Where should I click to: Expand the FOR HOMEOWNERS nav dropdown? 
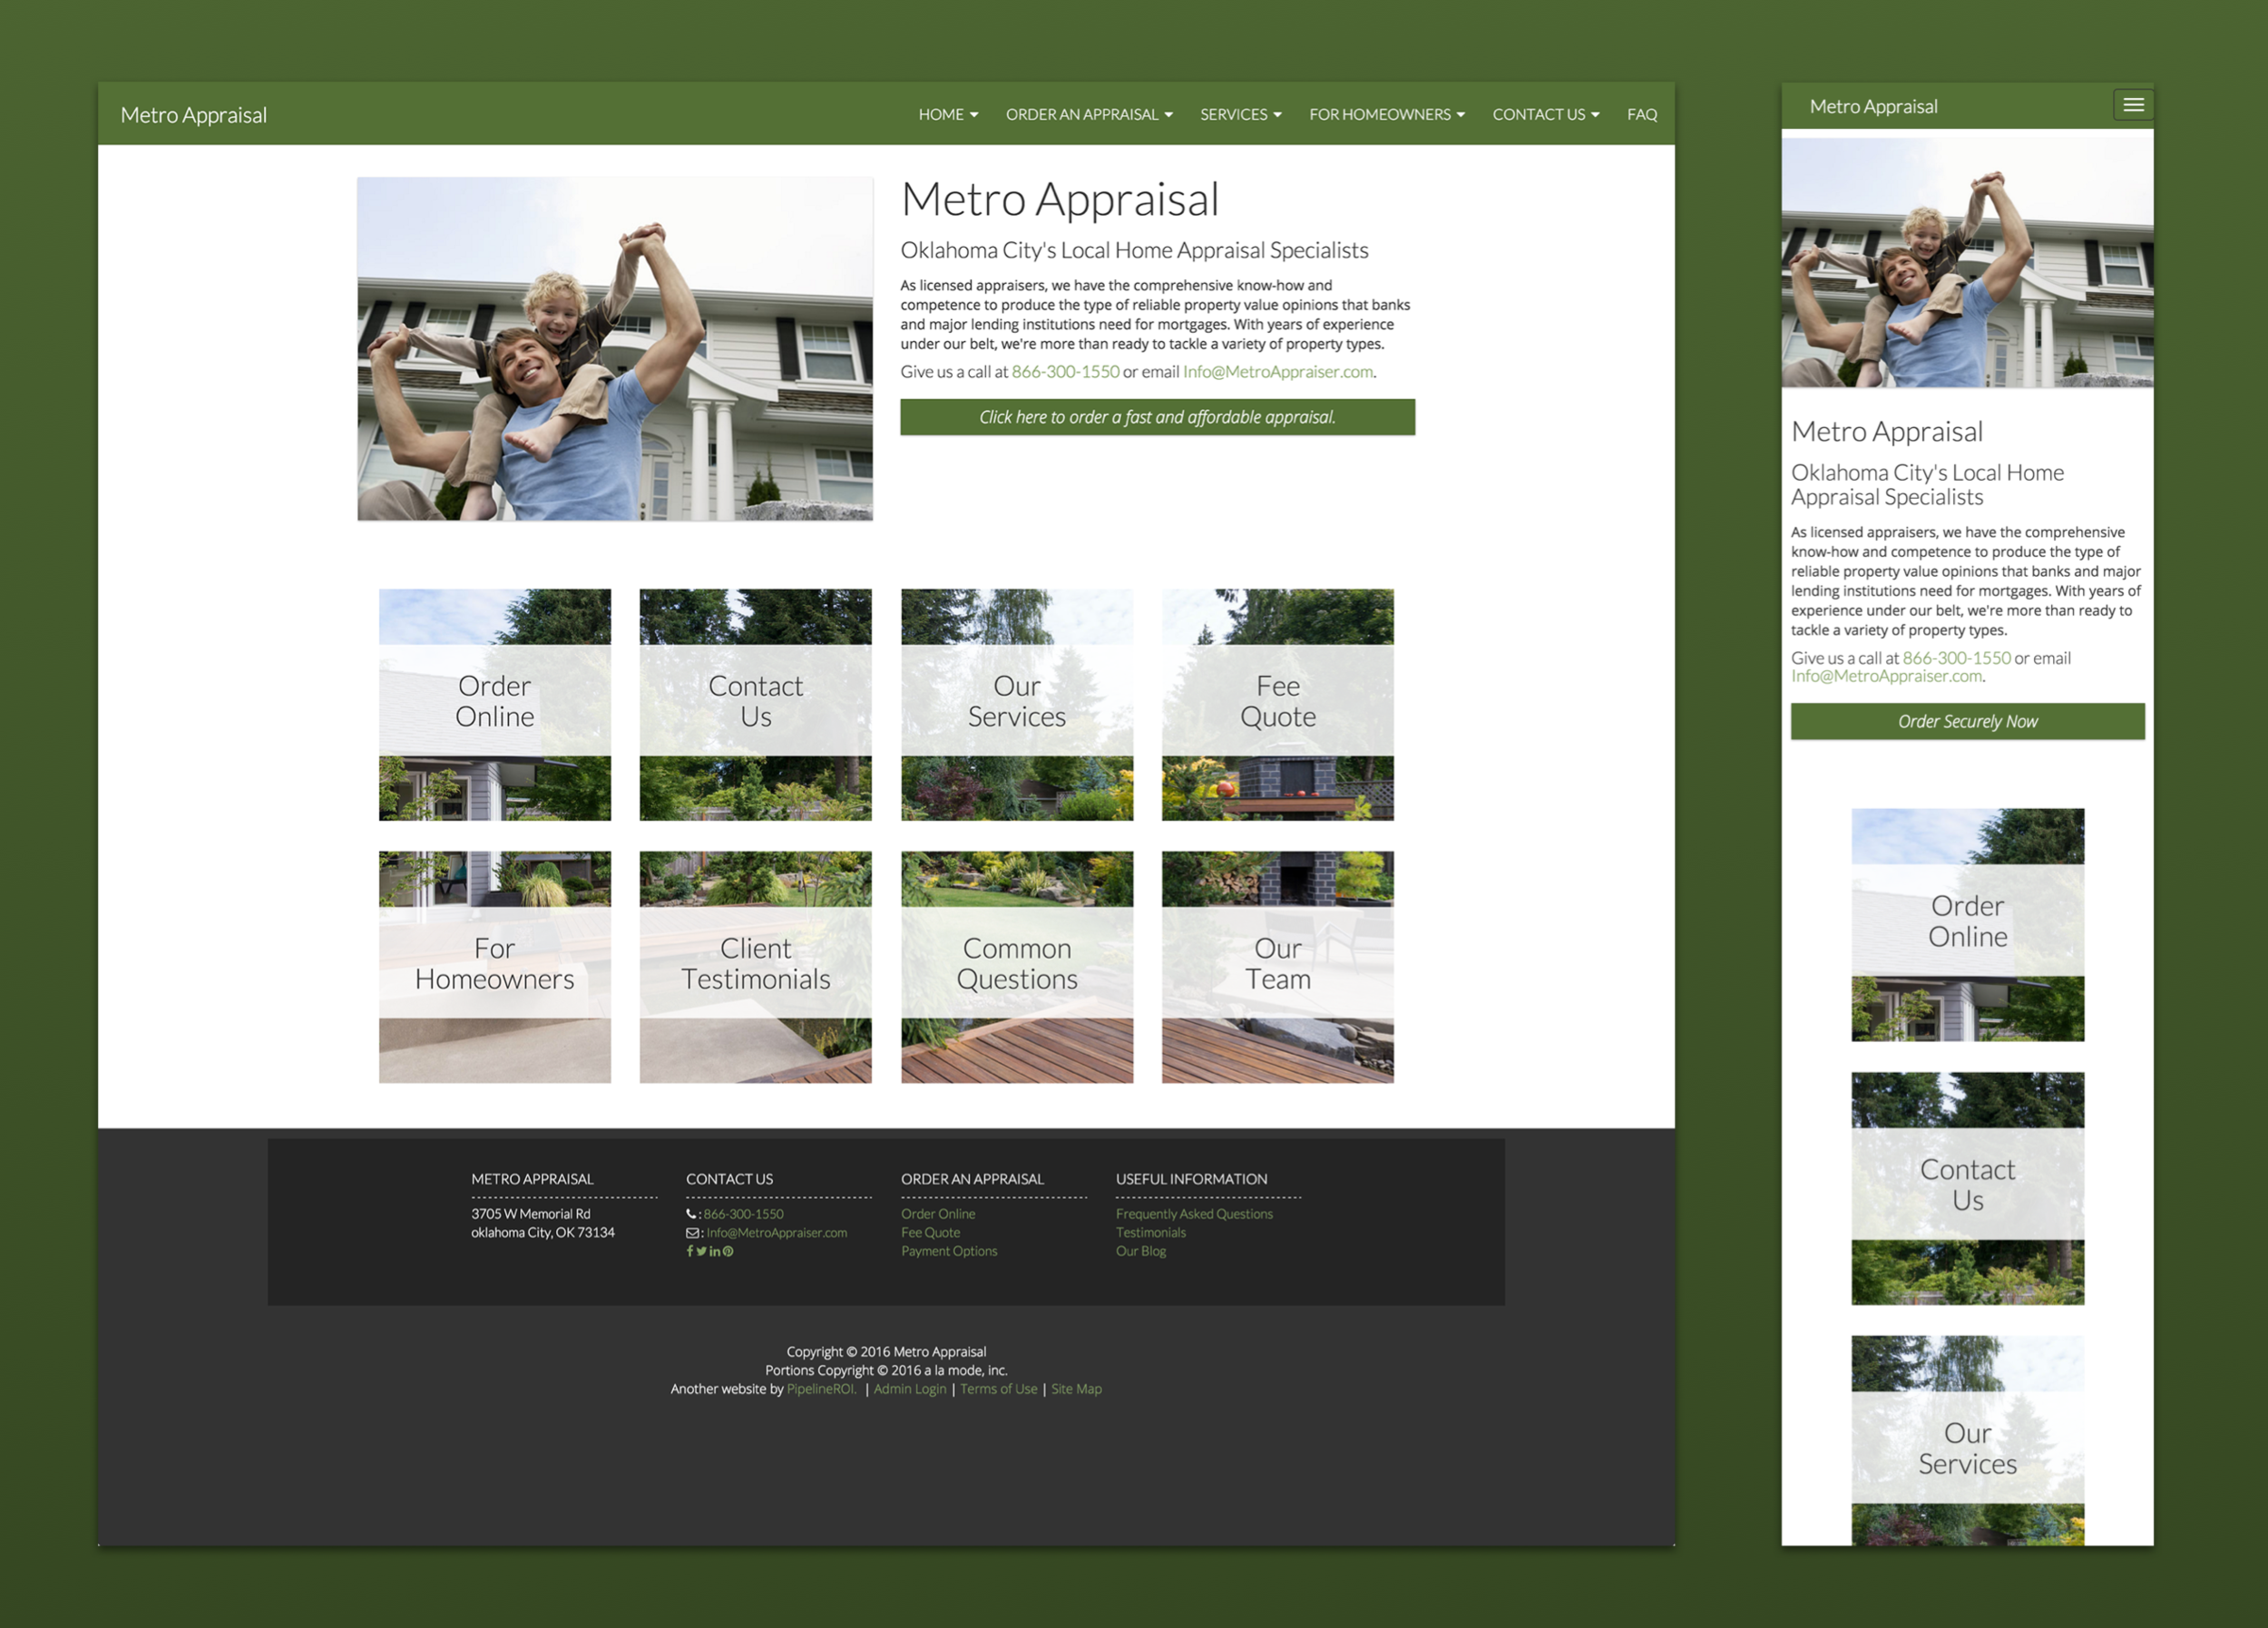coord(1387,114)
